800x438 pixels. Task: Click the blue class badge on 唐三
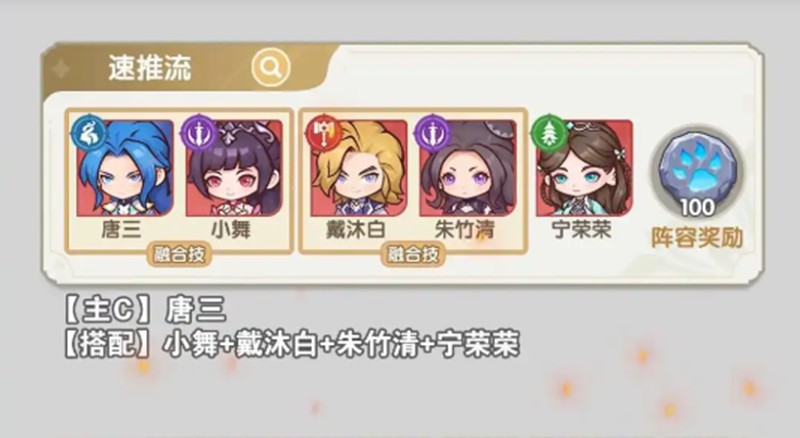[x=88, y=132]
